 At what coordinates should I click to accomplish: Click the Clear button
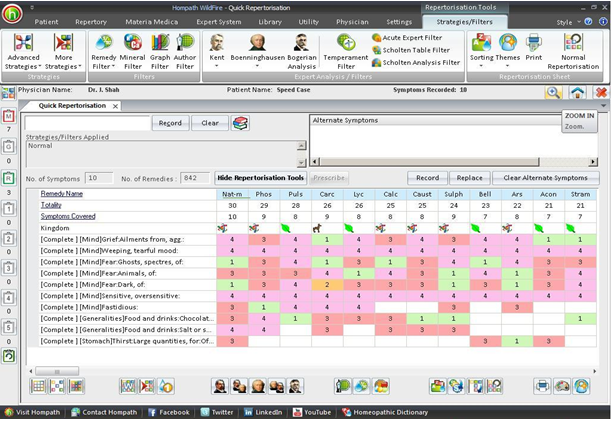210,123
